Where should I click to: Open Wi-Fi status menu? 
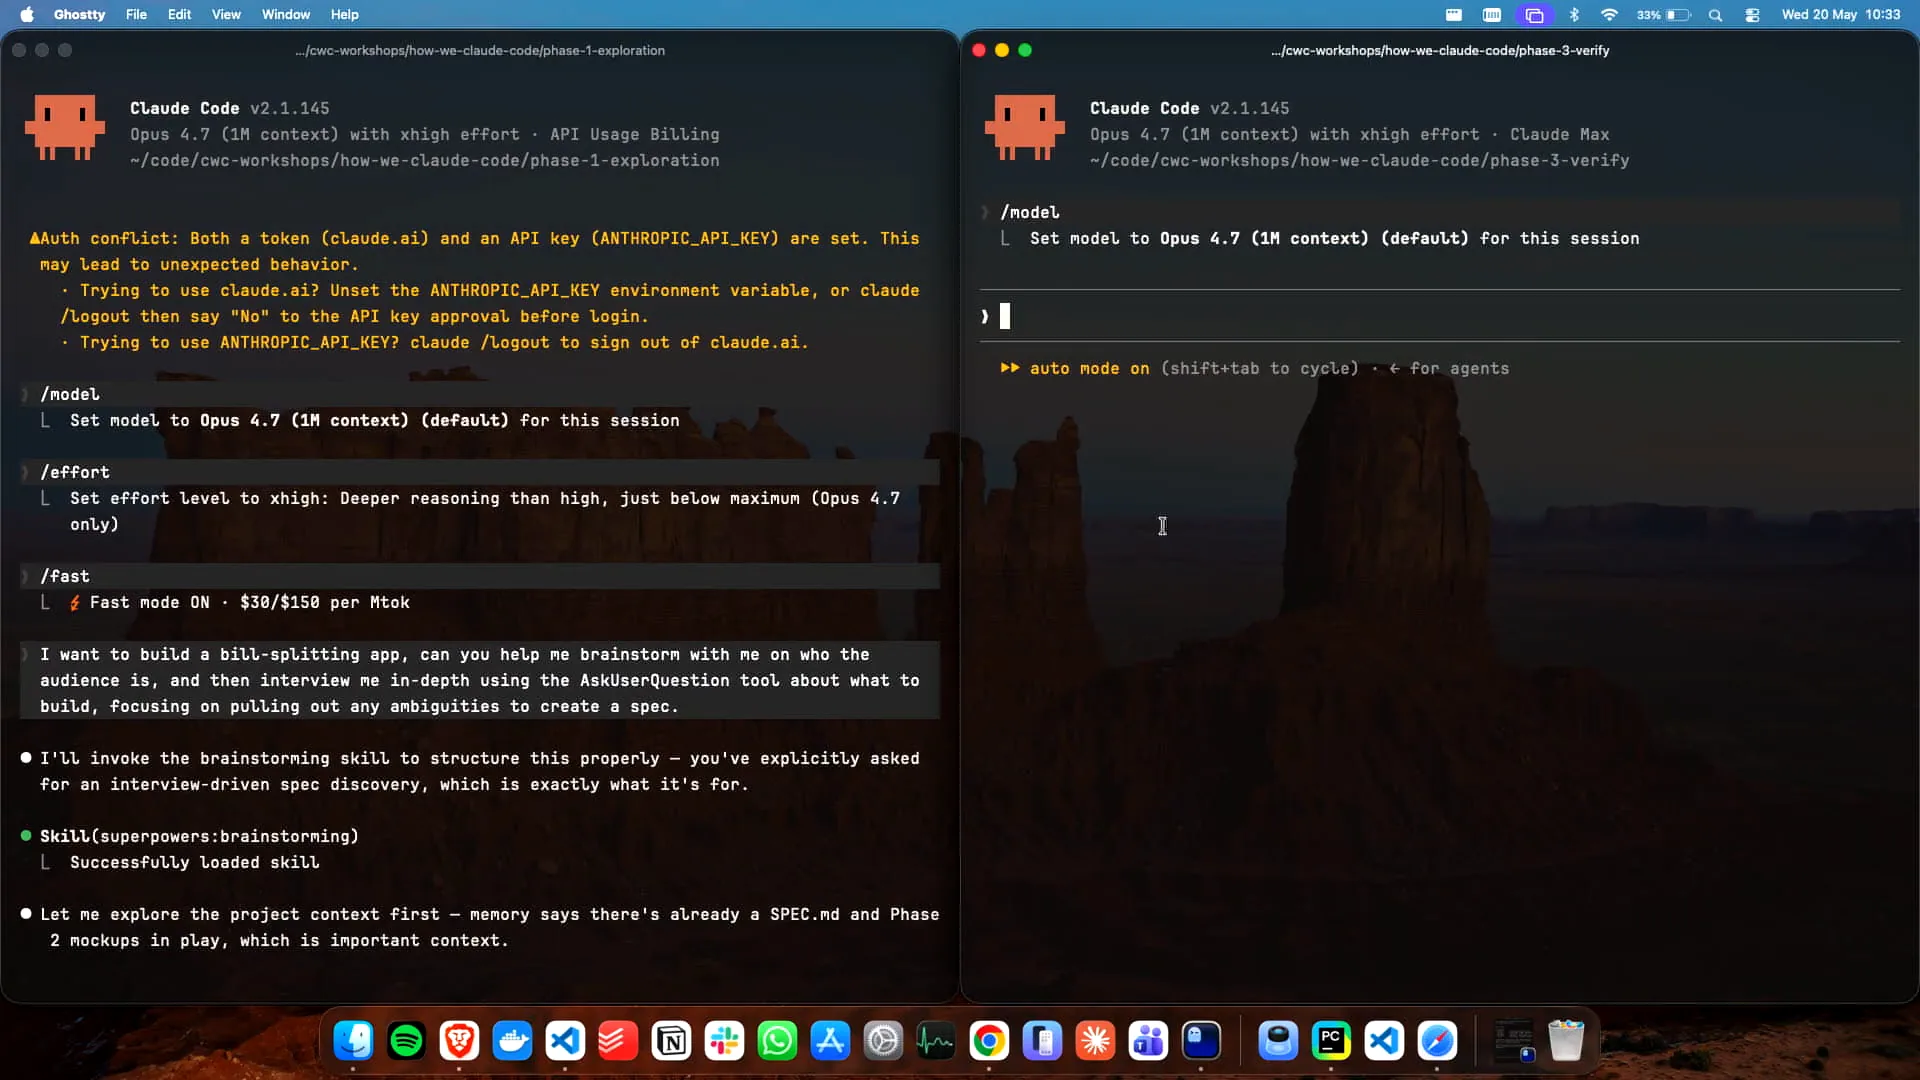(1609, 14)
